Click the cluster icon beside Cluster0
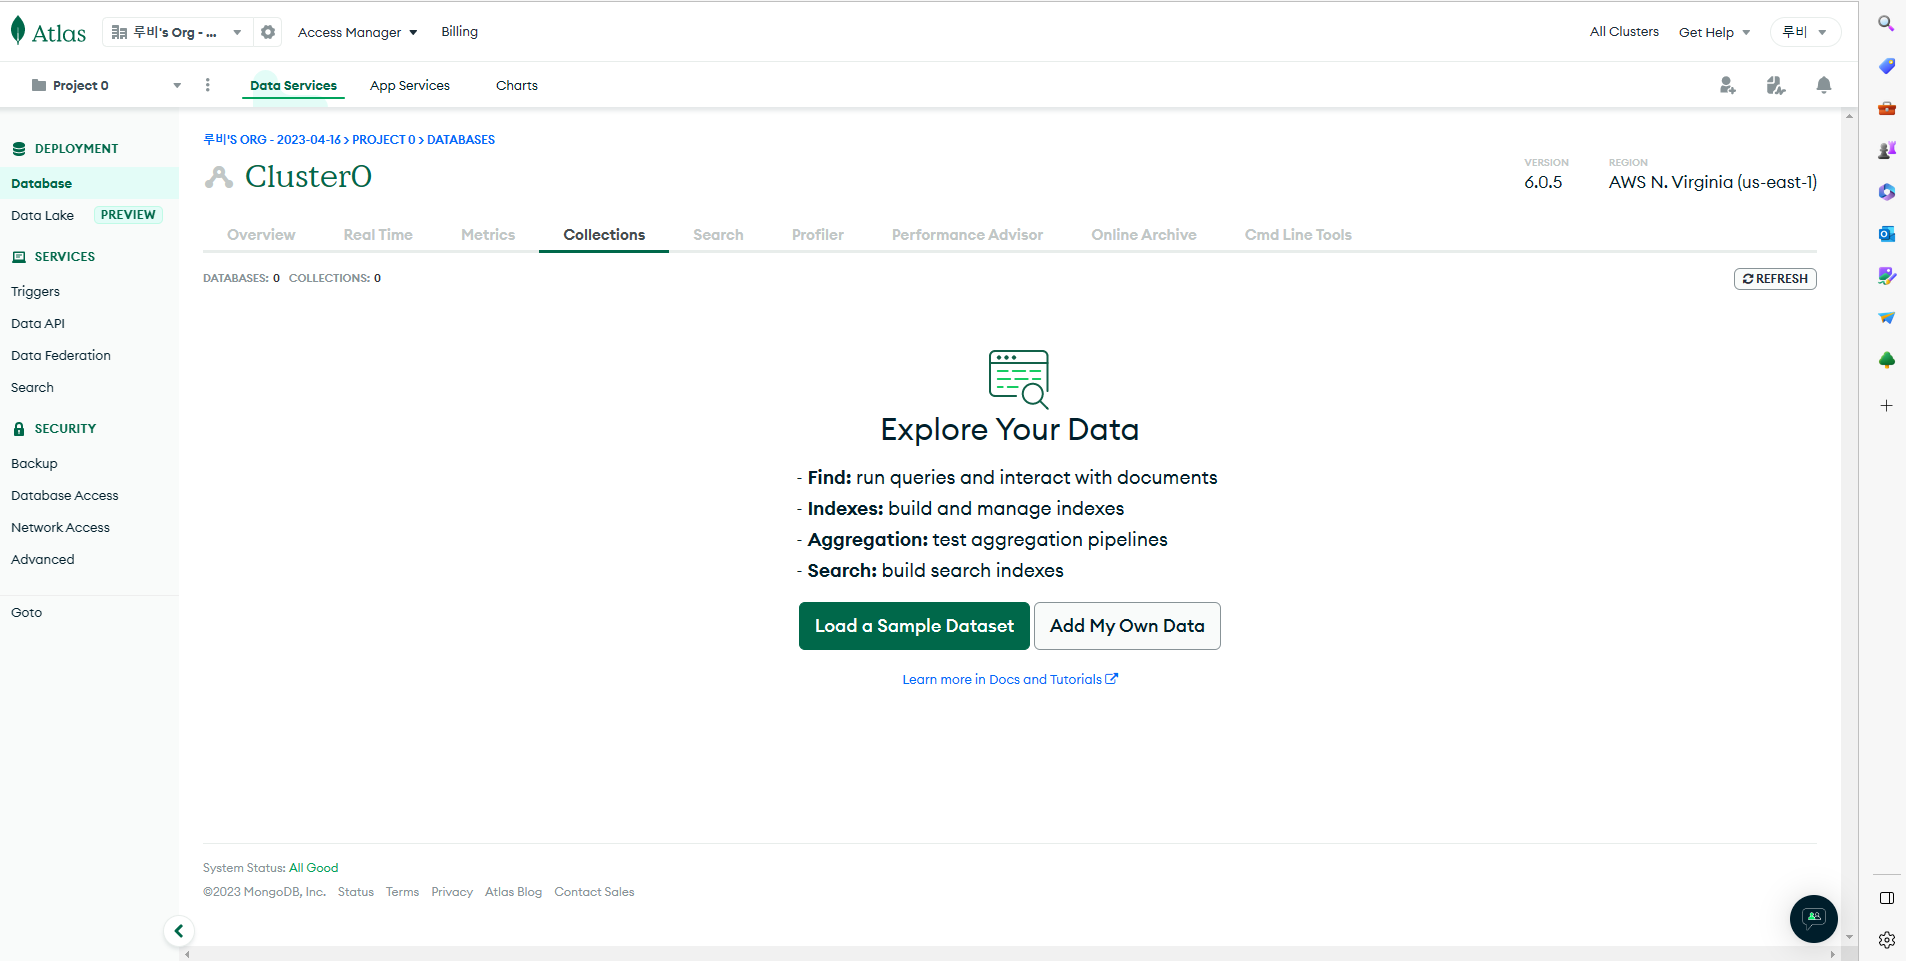The image size is (1906, 961). click(x=218, y=177)
